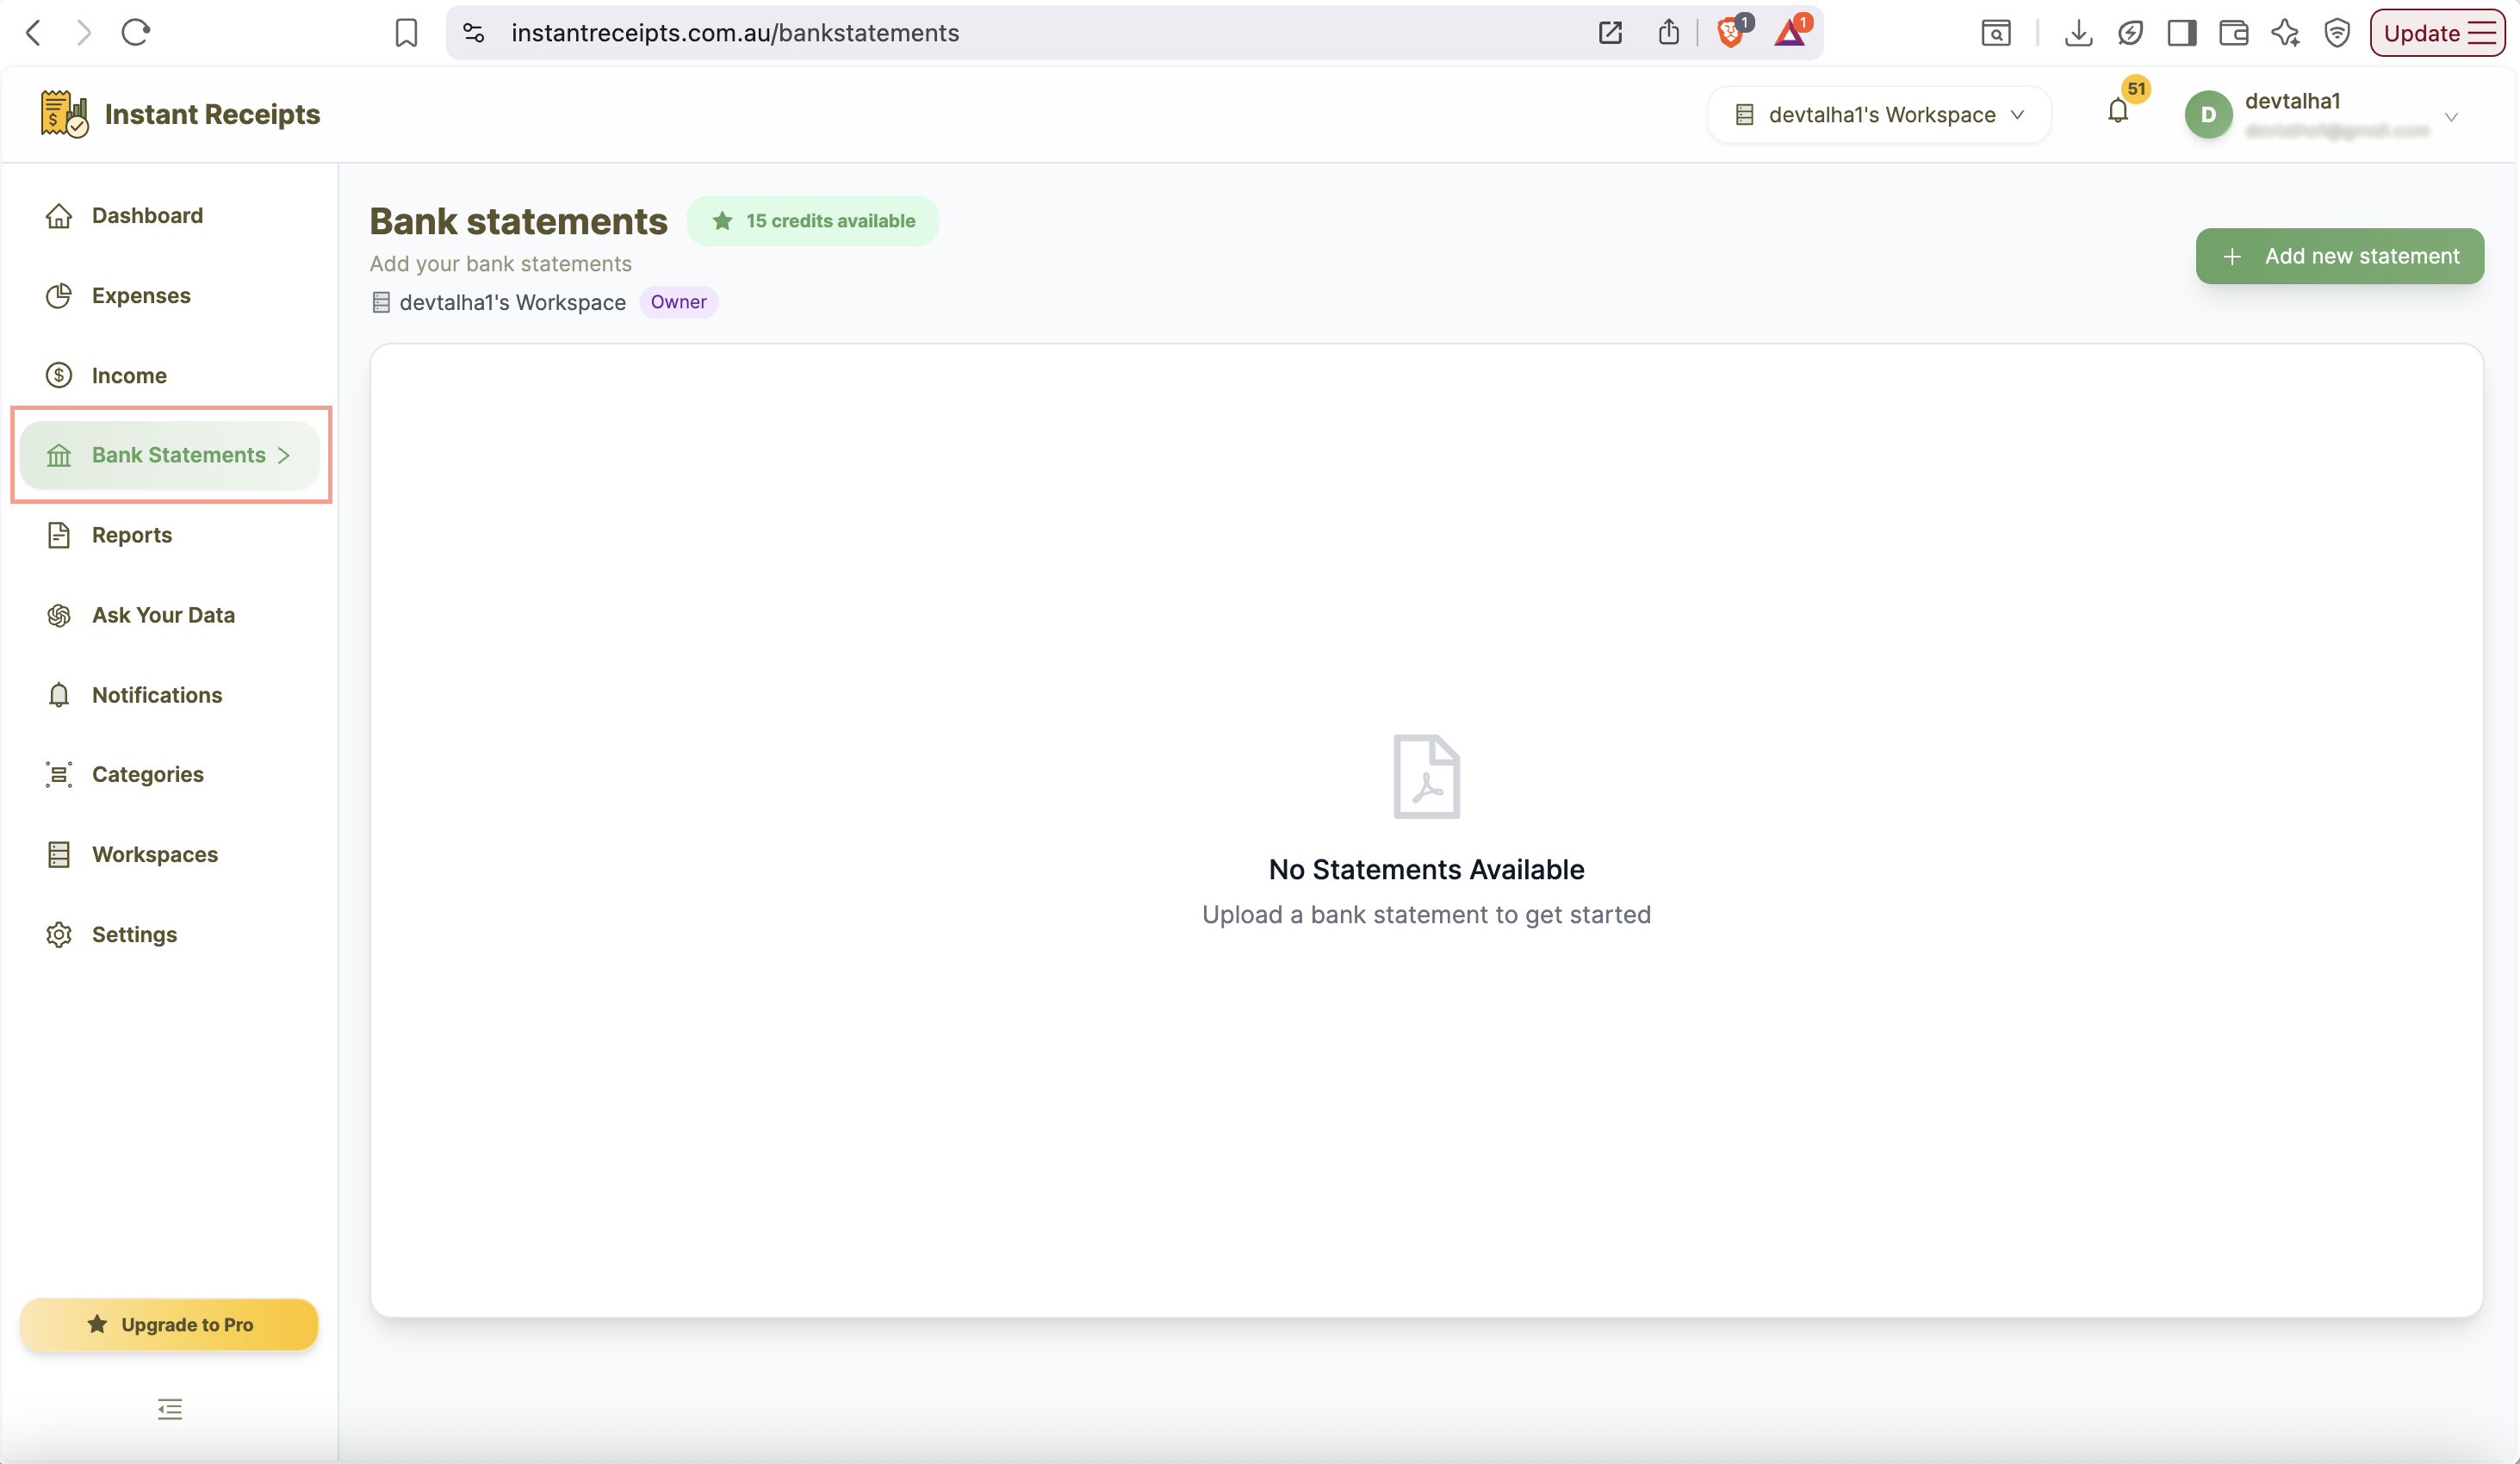Open the devtalha1 user account dropdown

[x=2320, y=115]
